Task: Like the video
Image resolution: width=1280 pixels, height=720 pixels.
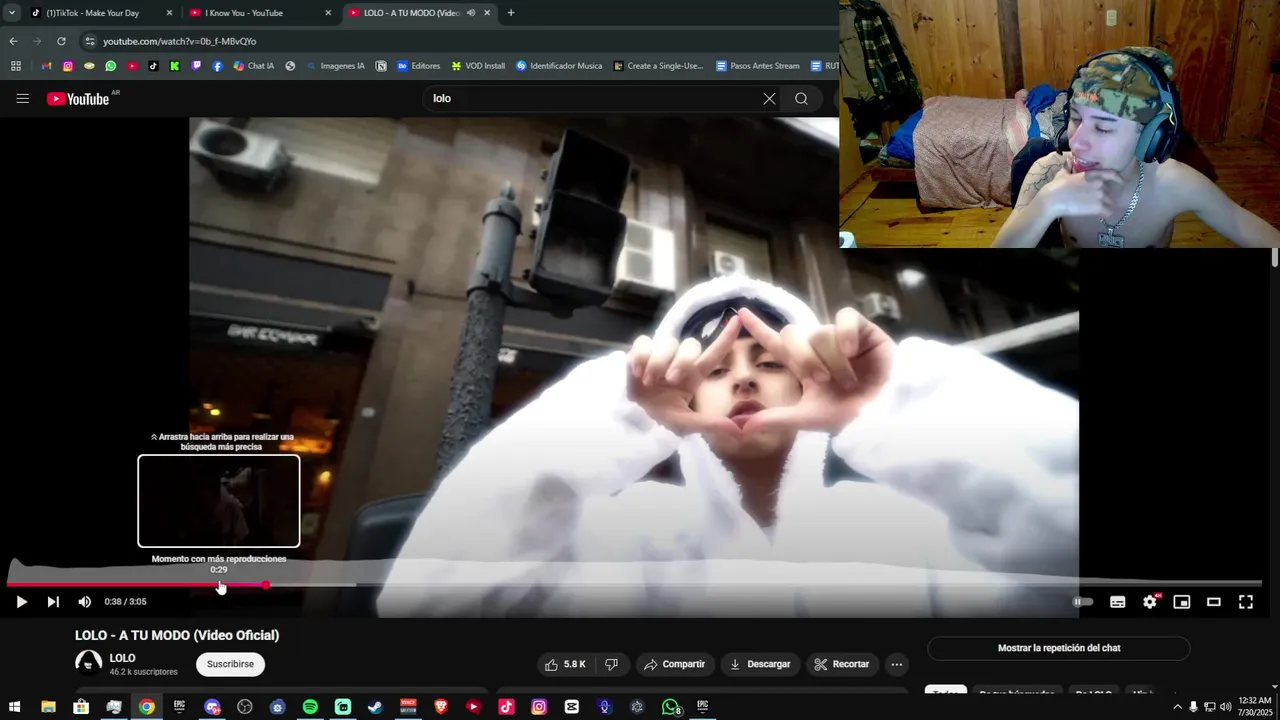Action: tap(565, 664)
